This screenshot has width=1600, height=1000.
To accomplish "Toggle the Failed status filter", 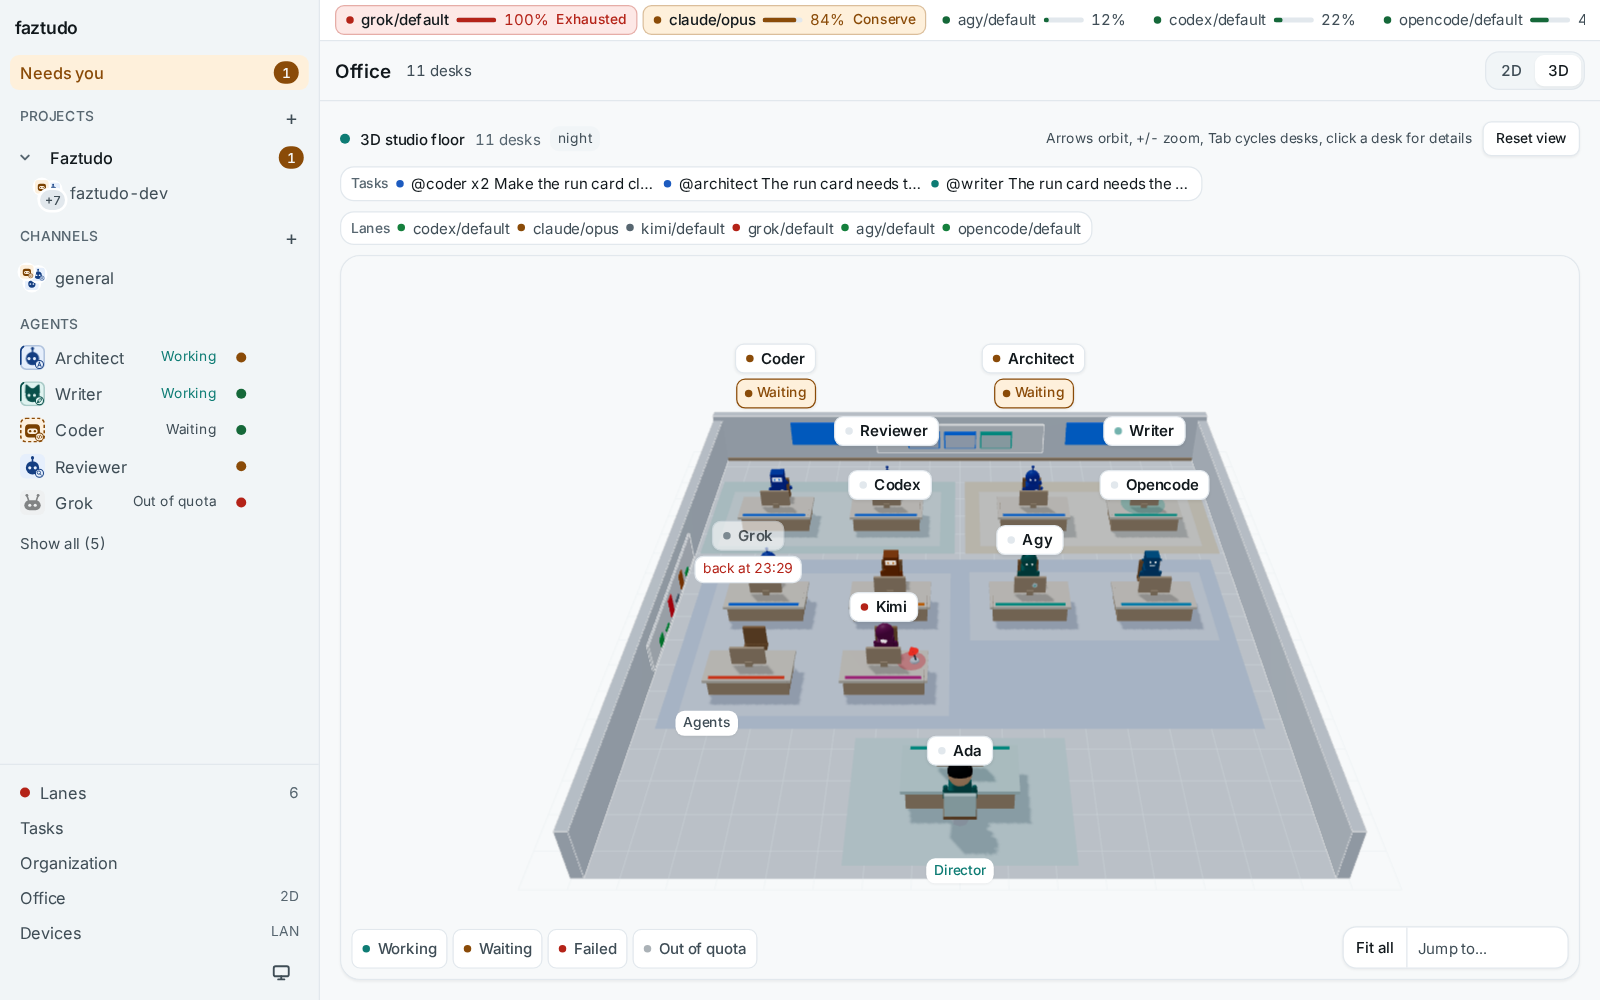I will (x=587, y=949).
